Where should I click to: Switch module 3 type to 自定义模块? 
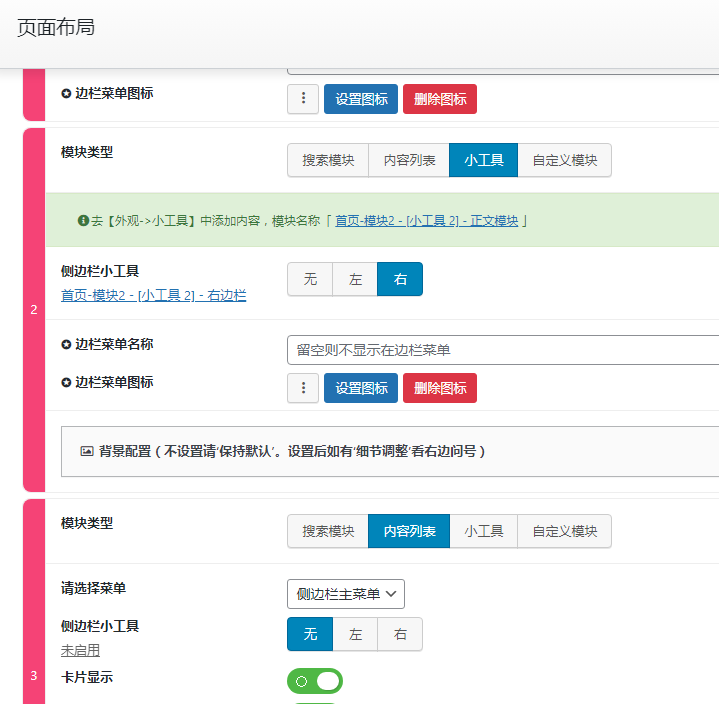click(564, 531)
